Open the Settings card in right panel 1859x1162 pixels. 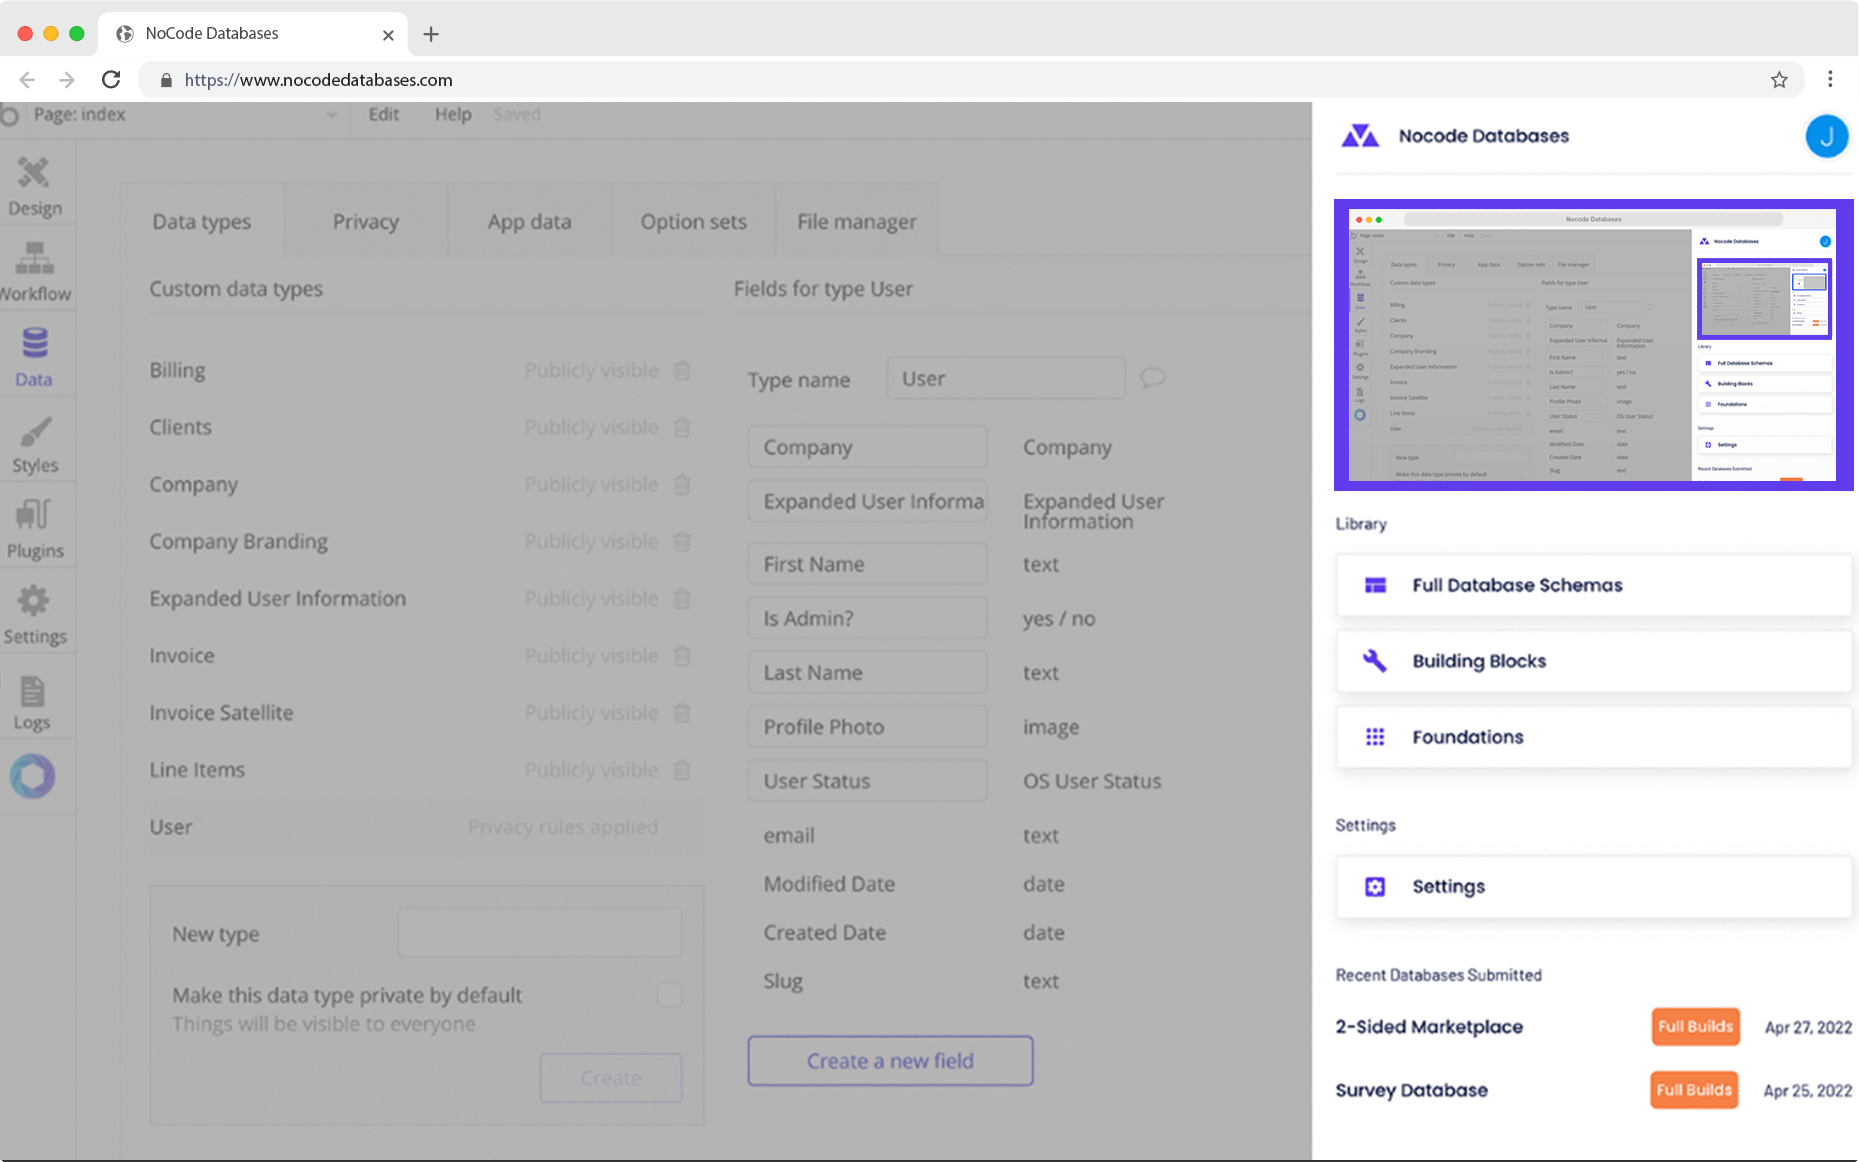click(x=1594, y=887)
